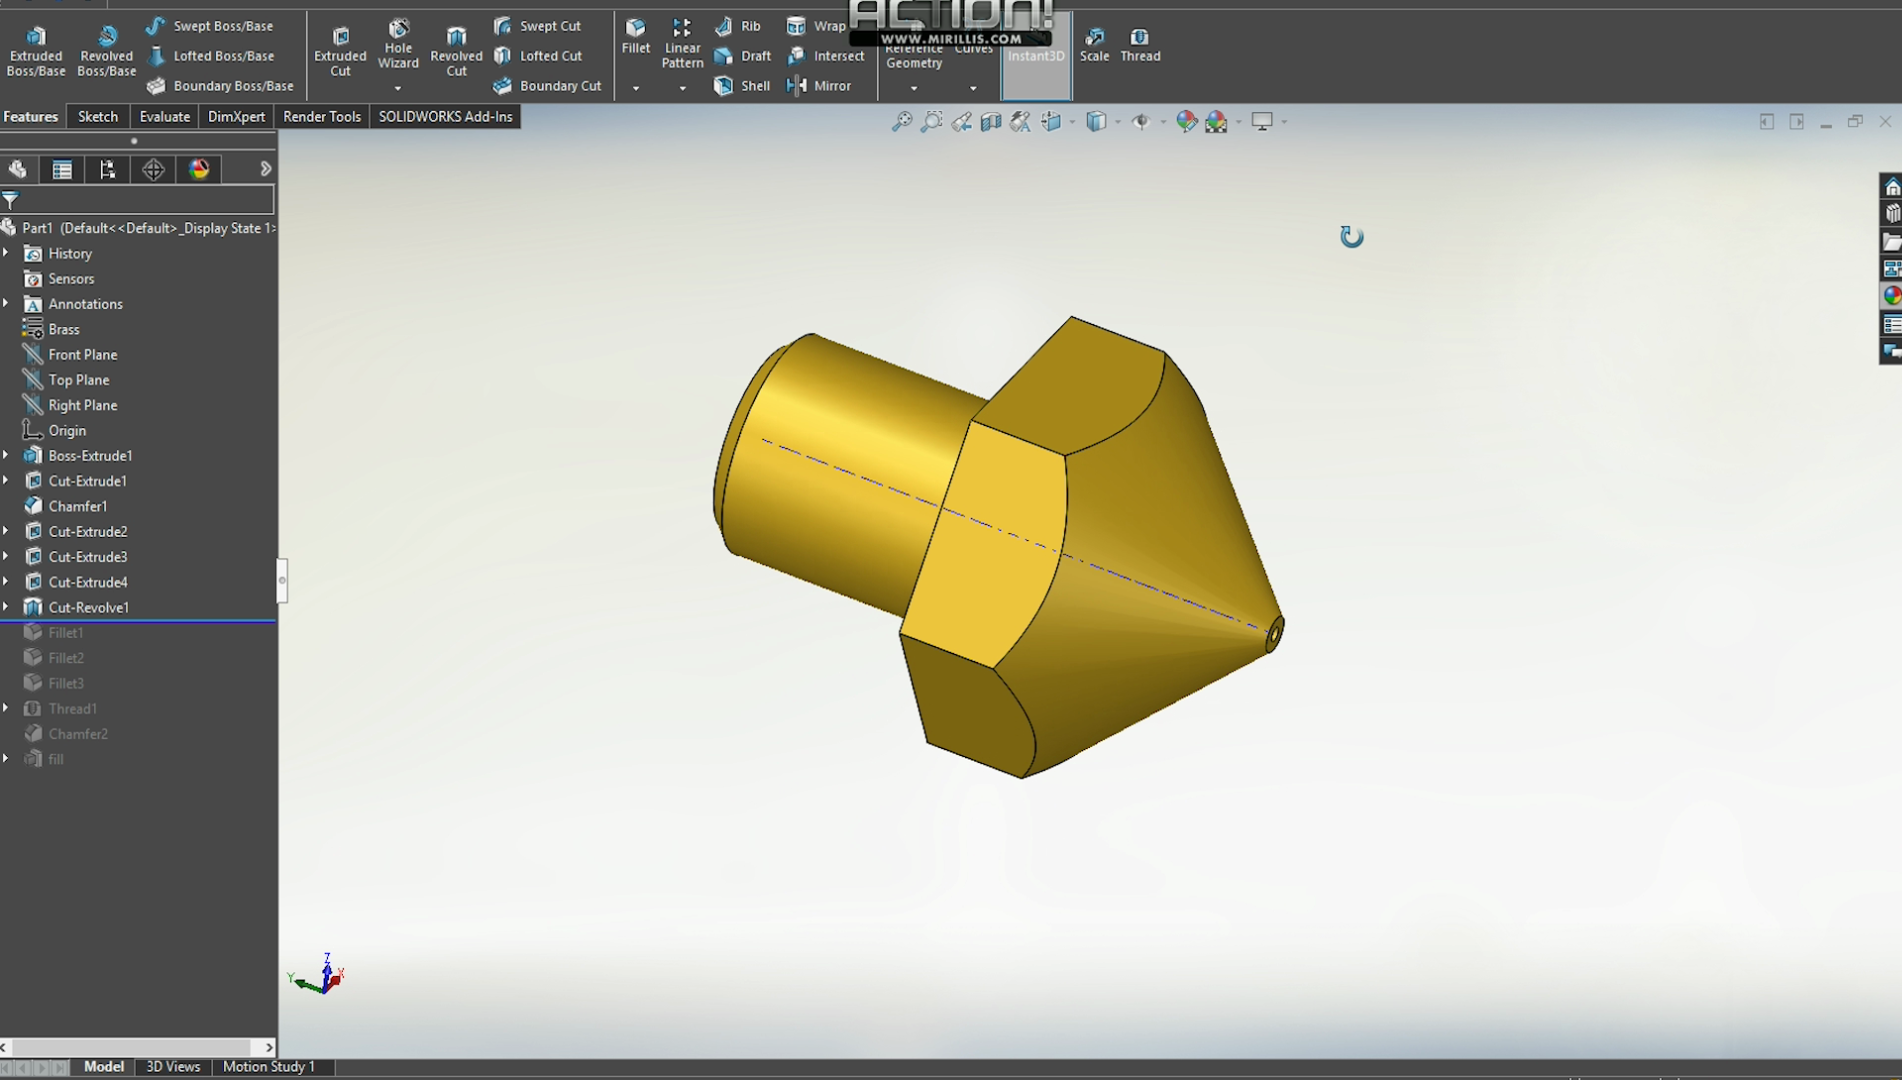Open the Thread tool

tap(1140, 43)
